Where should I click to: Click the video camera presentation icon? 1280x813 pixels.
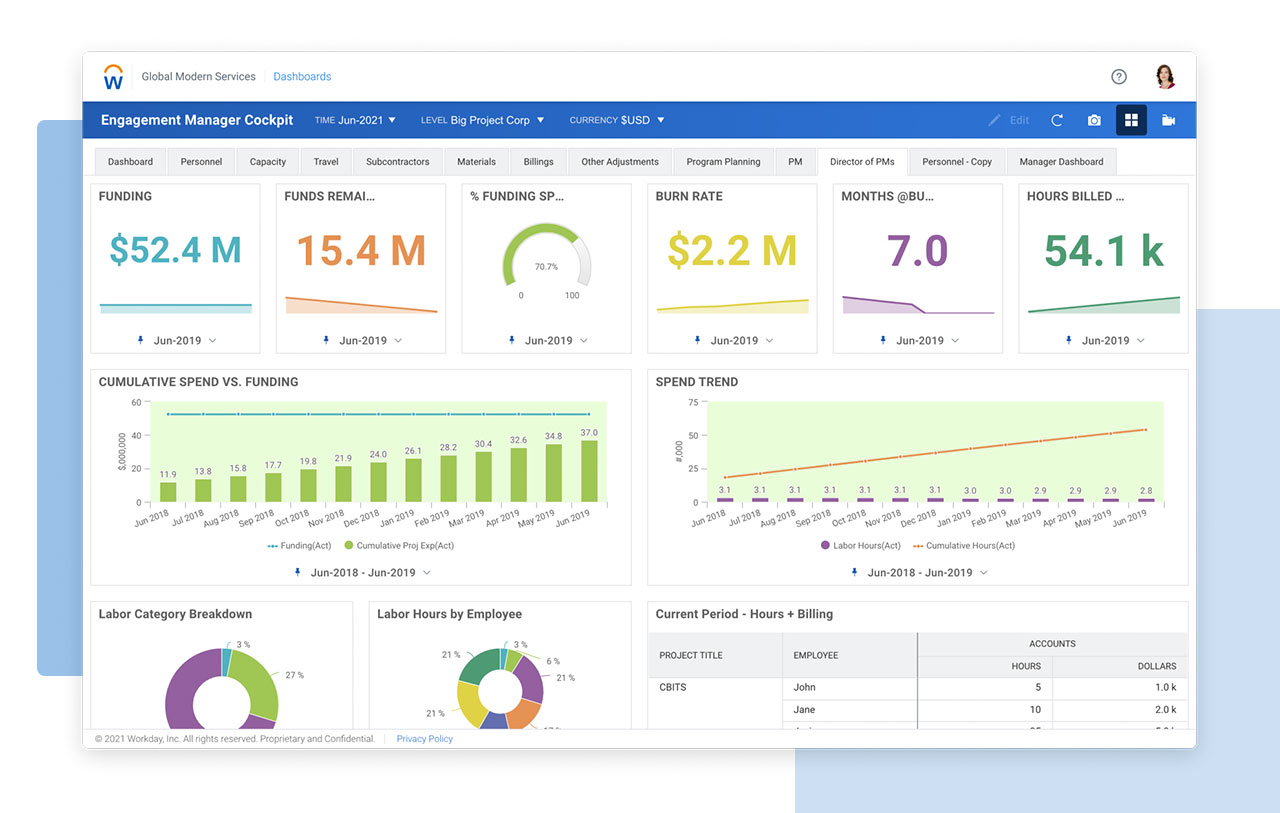coord(1168,120)
